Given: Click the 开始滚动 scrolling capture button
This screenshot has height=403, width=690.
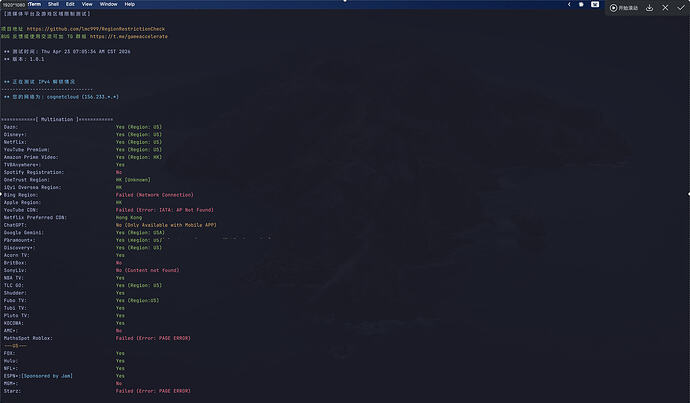Looking at the screenshot, I should [x=624, y=8].
